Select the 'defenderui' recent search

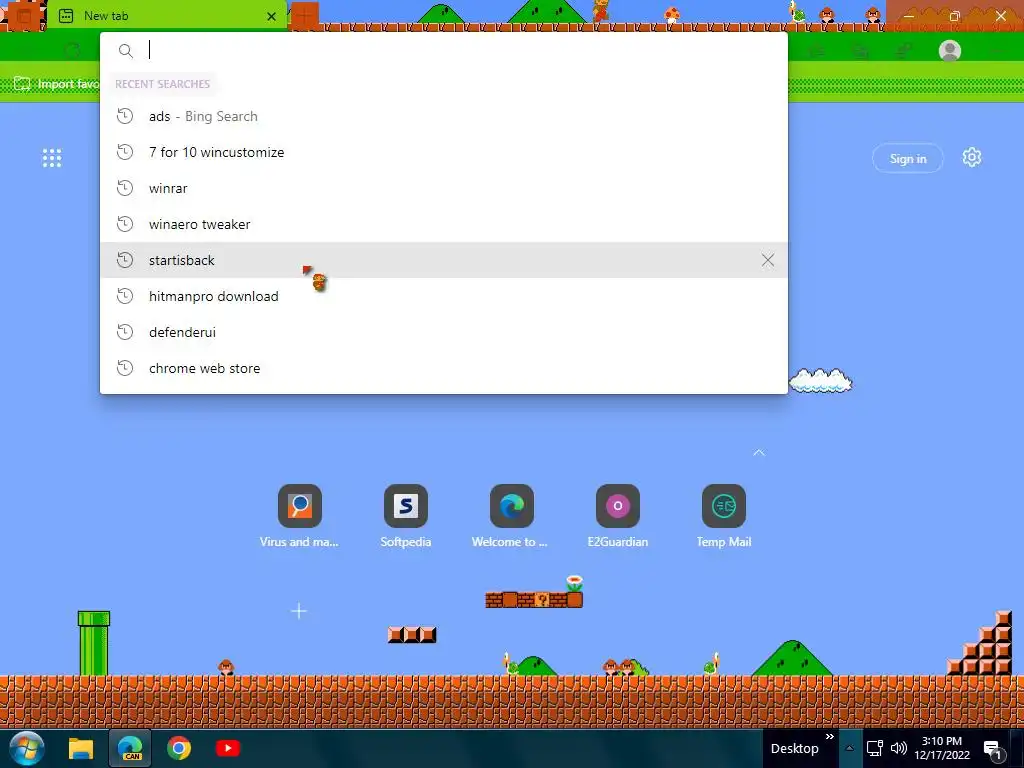tap(444, 332)
